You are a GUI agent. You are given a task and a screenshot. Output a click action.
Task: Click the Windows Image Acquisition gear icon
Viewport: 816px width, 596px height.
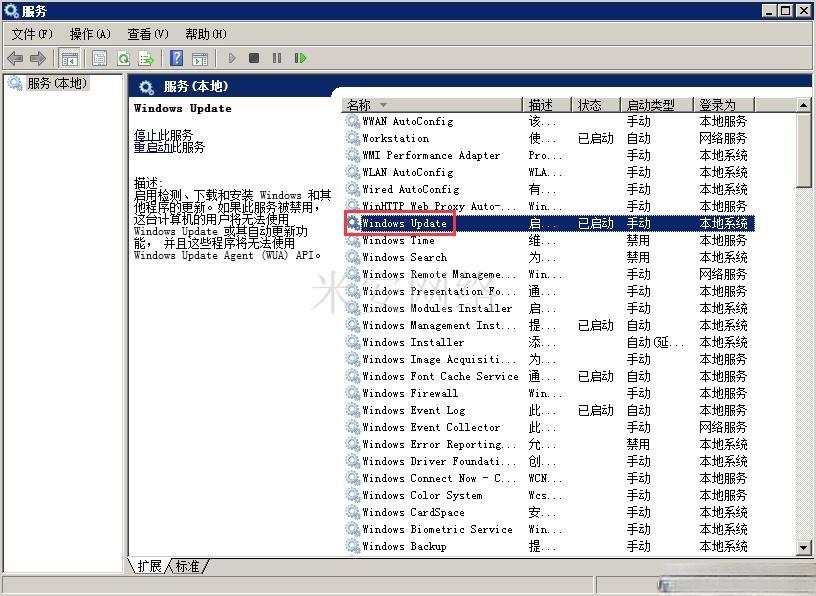353,359
